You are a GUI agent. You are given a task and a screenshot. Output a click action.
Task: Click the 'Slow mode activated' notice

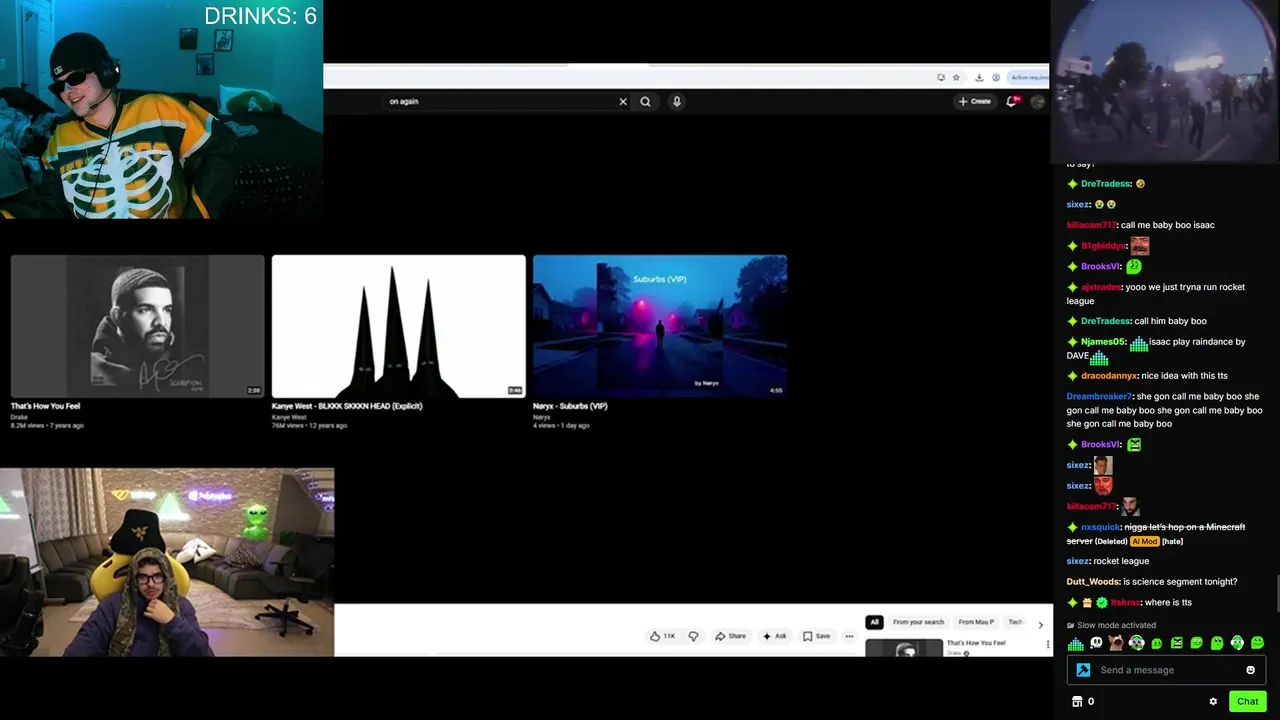[1116, 625]
